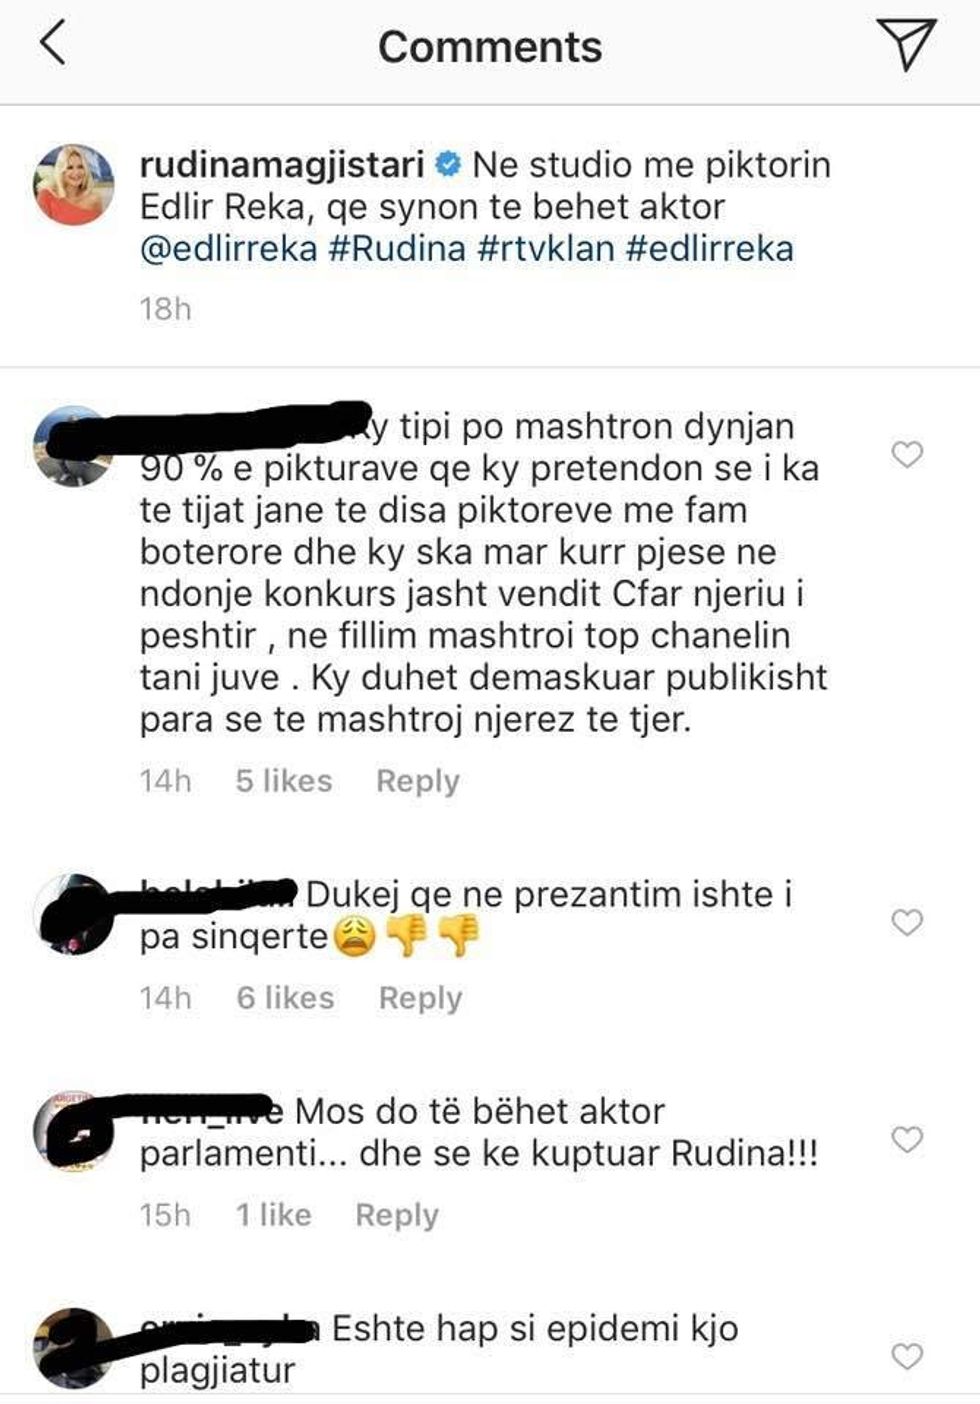Reply to the comment with 6 likes

[x=421, y=998]
